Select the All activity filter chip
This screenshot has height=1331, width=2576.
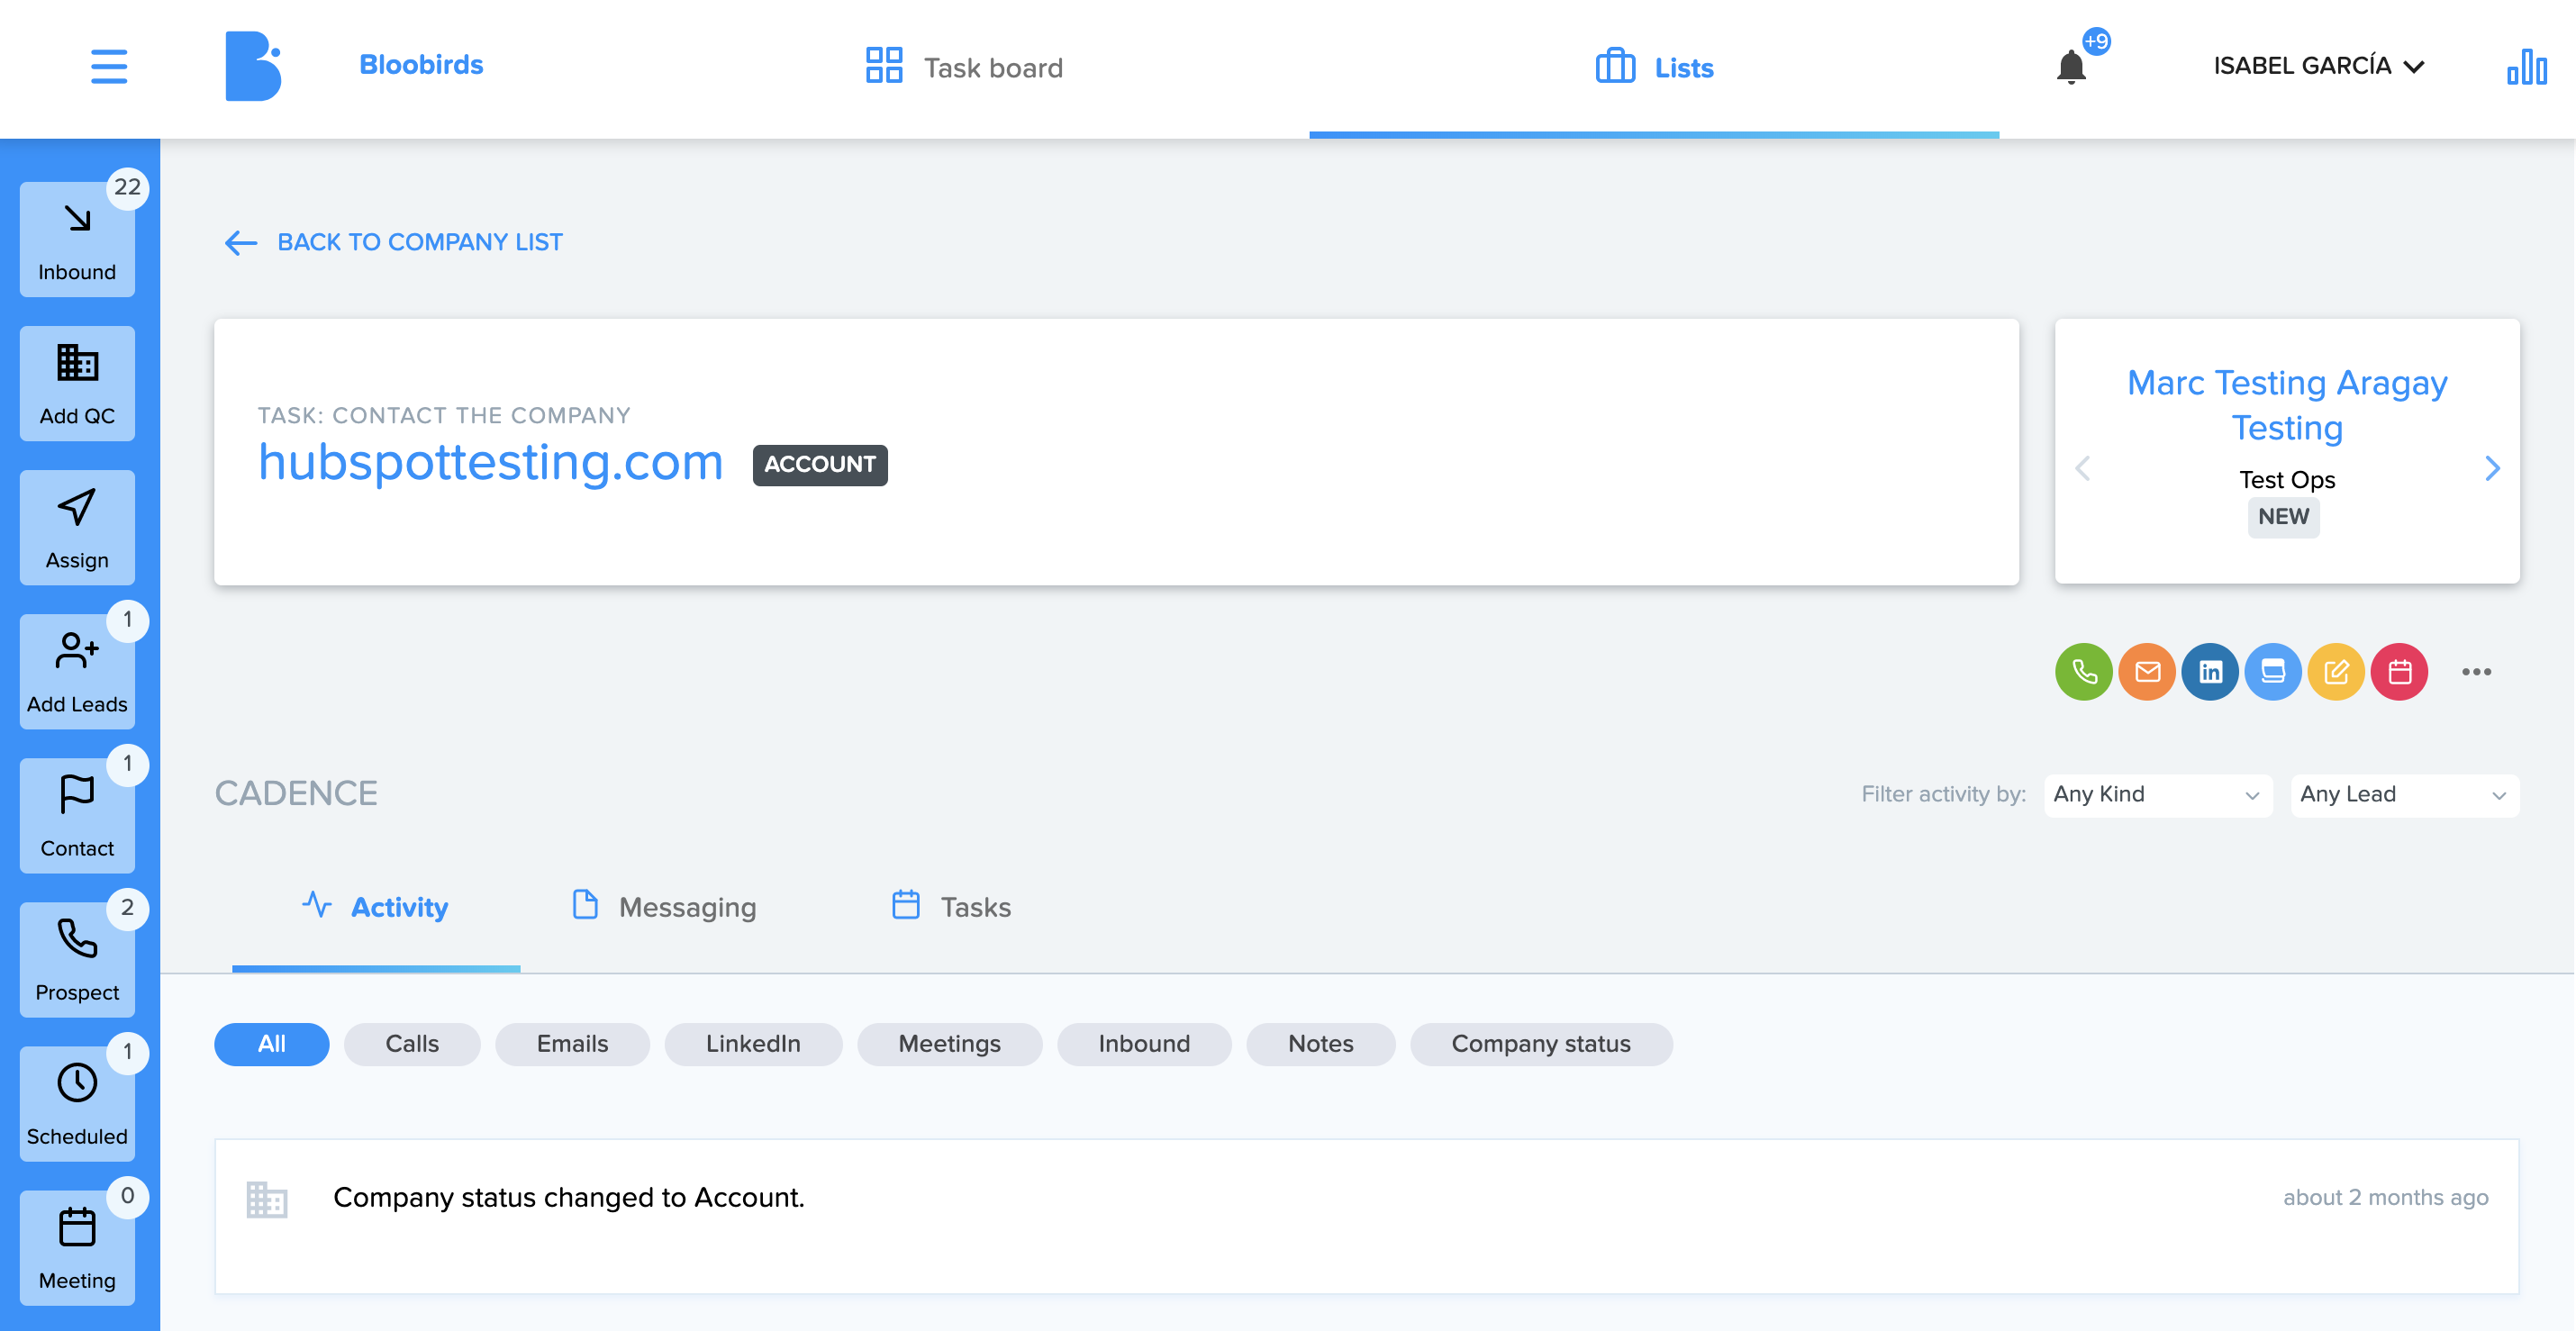(271, 1044)
